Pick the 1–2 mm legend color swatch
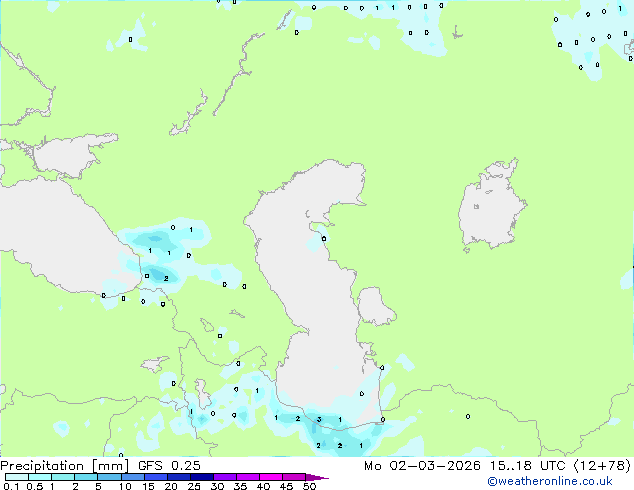The width and height of the screenshot is (634, 490). (x=63, y=477)
